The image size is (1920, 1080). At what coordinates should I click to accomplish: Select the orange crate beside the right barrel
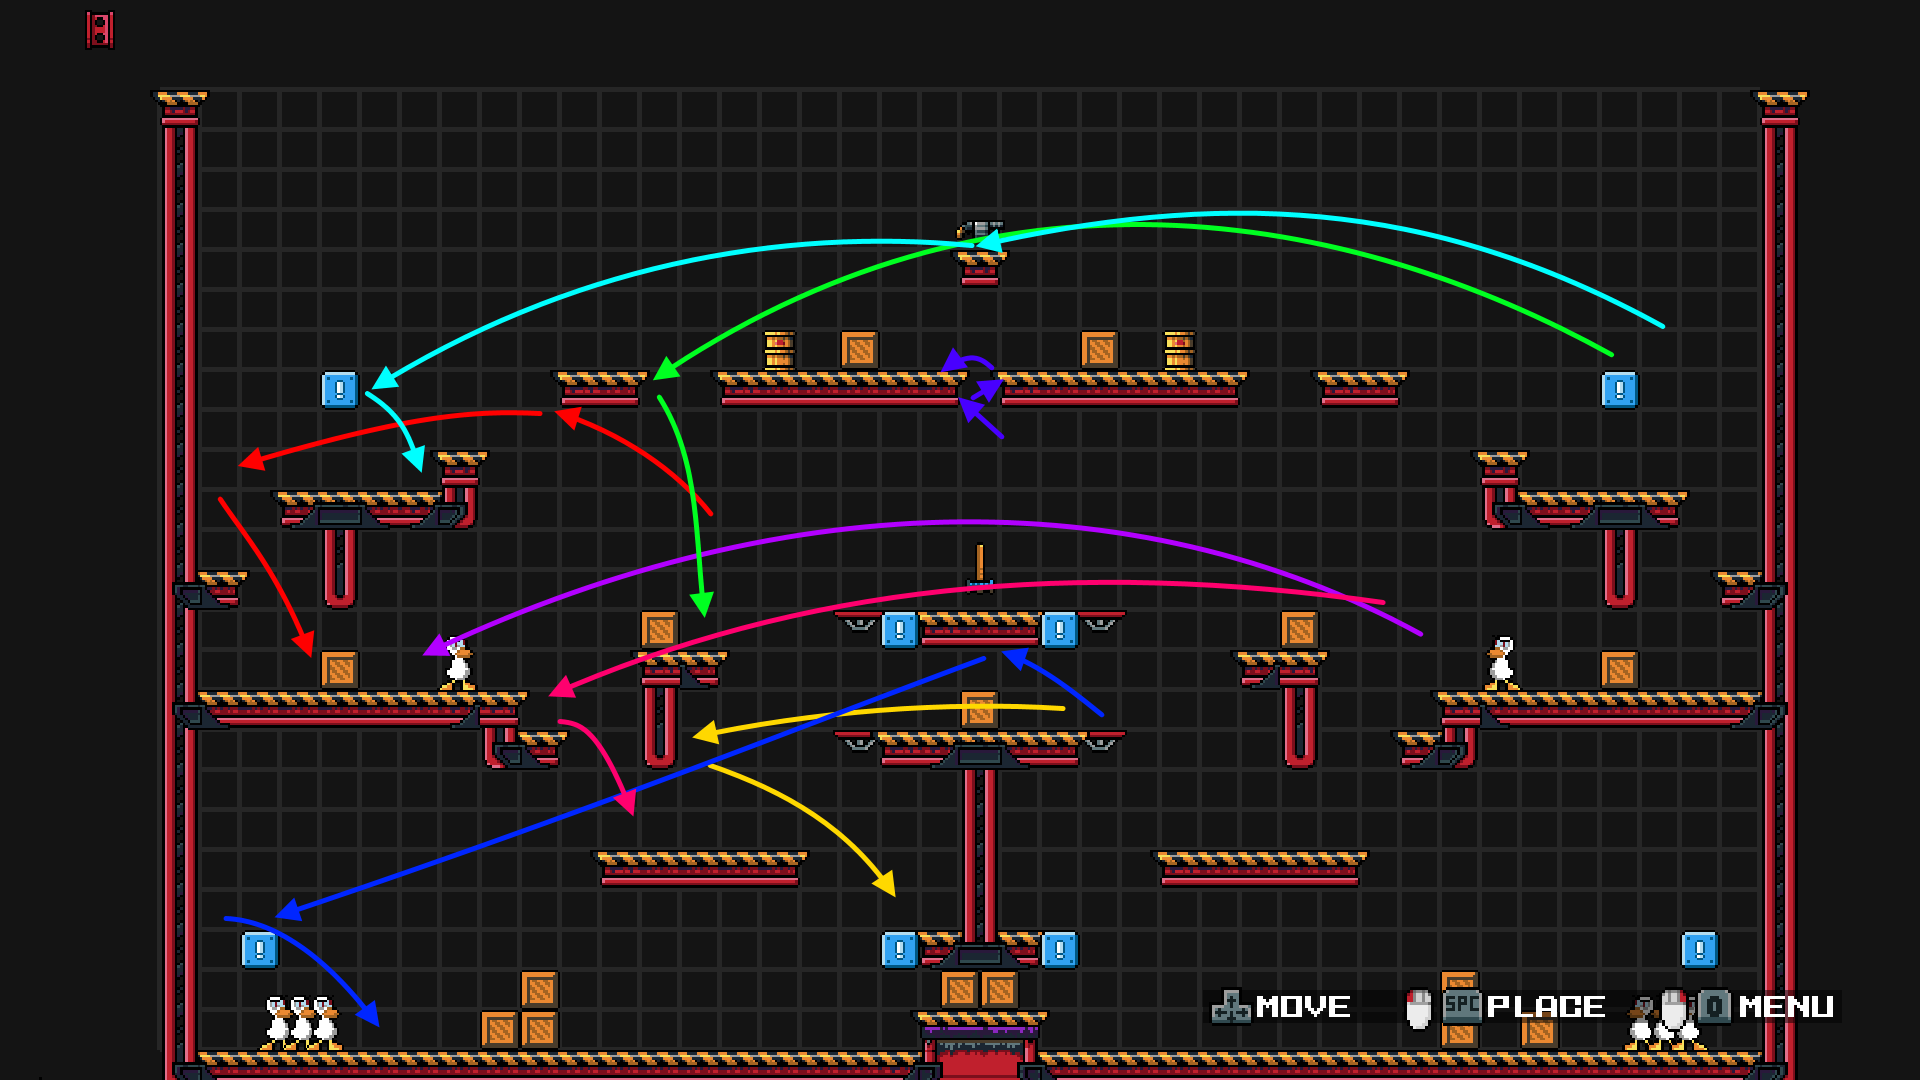point(1099,350)
